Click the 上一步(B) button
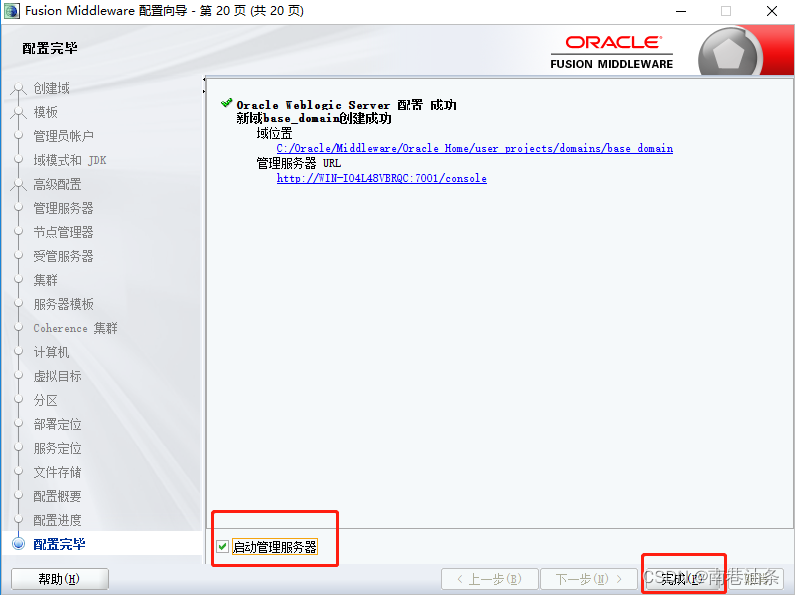 tap(489, 579)
